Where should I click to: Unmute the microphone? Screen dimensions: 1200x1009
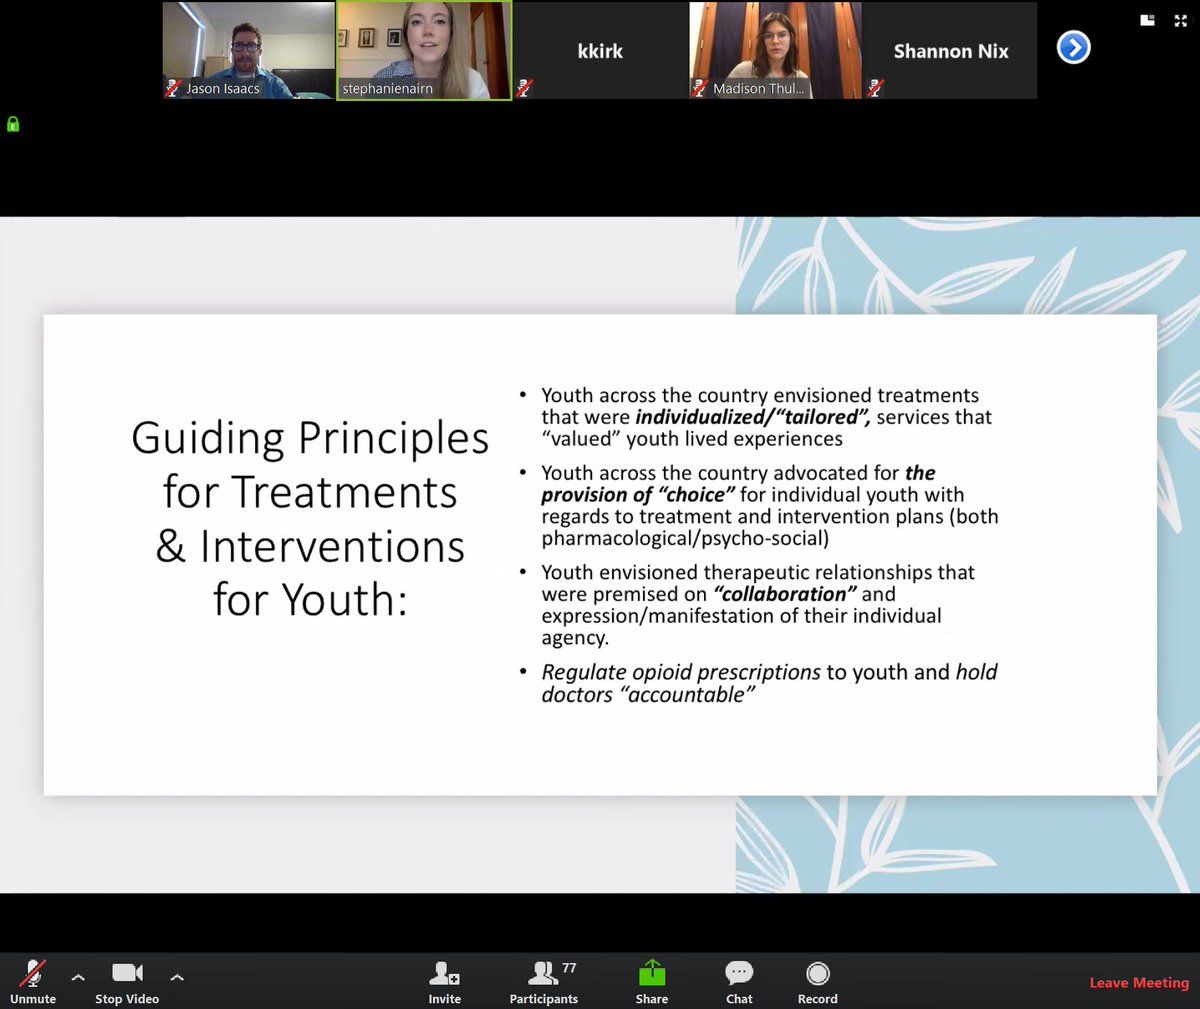(x=33, y=982)
